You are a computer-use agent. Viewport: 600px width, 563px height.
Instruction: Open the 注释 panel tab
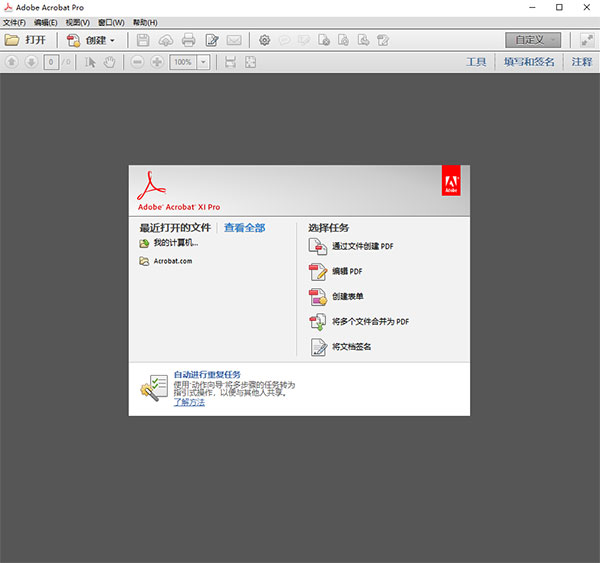582,62
